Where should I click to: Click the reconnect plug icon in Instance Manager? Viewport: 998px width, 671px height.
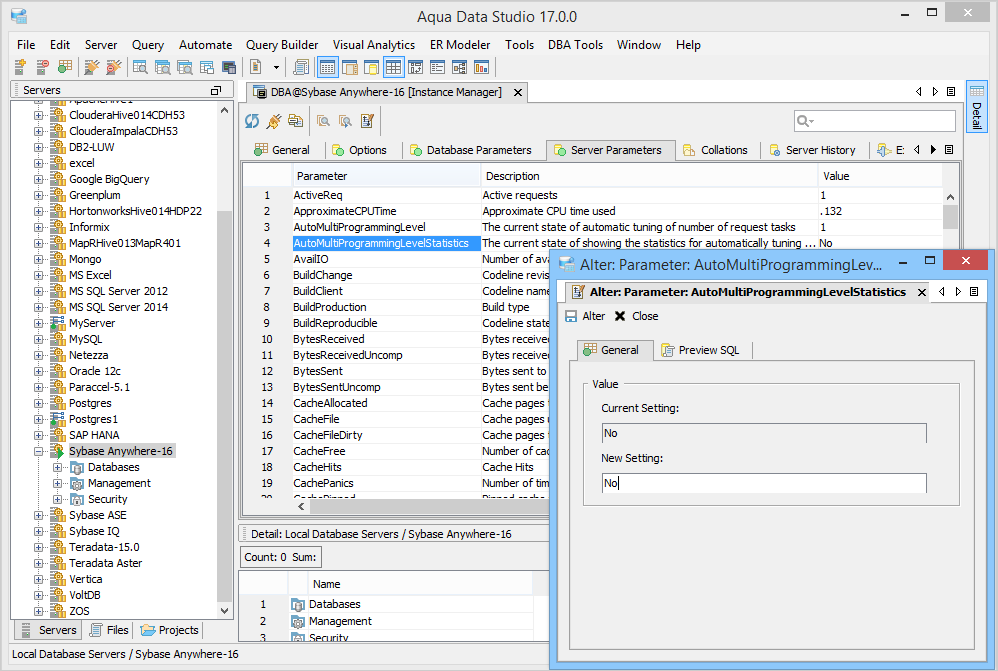point(274,121)
